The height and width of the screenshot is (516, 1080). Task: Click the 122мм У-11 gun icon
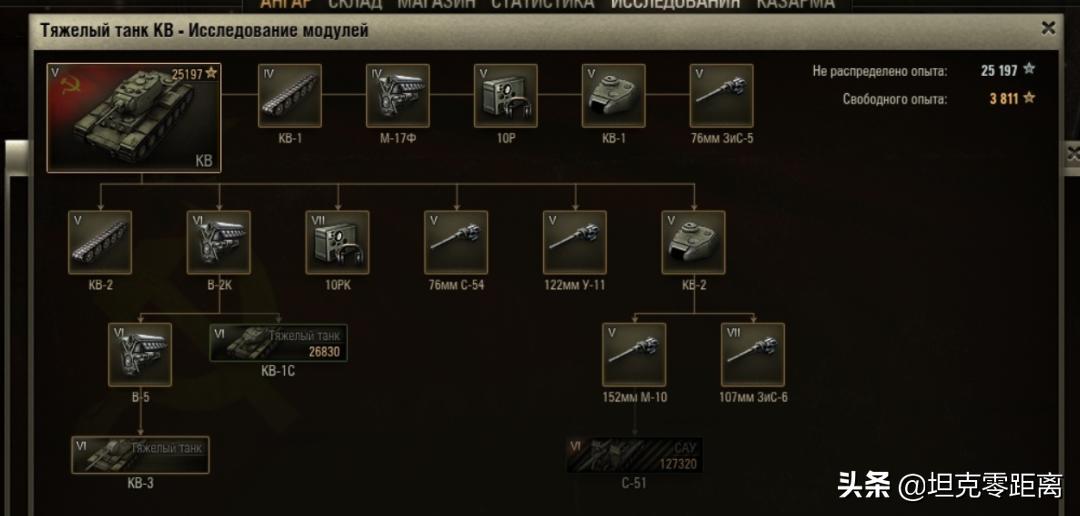click(x=574, y=242)
